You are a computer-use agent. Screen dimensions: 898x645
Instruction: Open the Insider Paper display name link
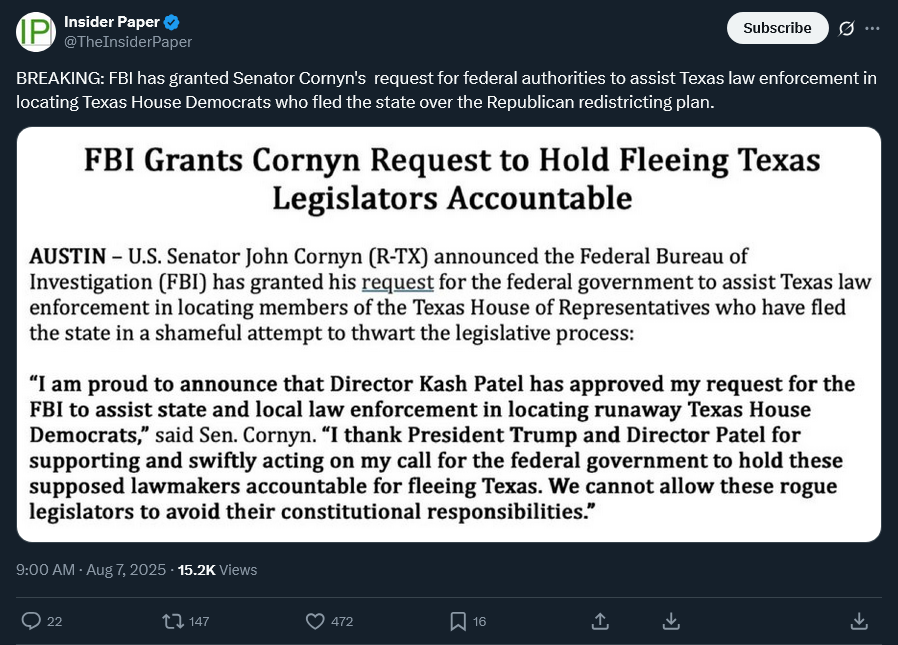[x=111, y=22]
